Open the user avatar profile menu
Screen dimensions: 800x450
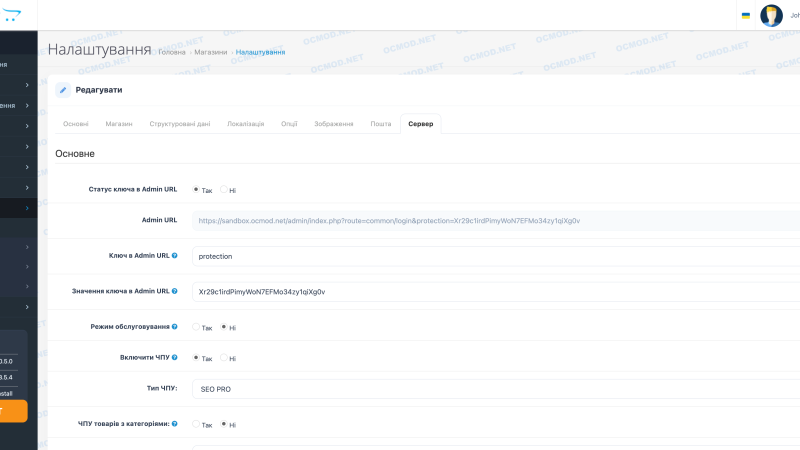[x=771, y=15]
